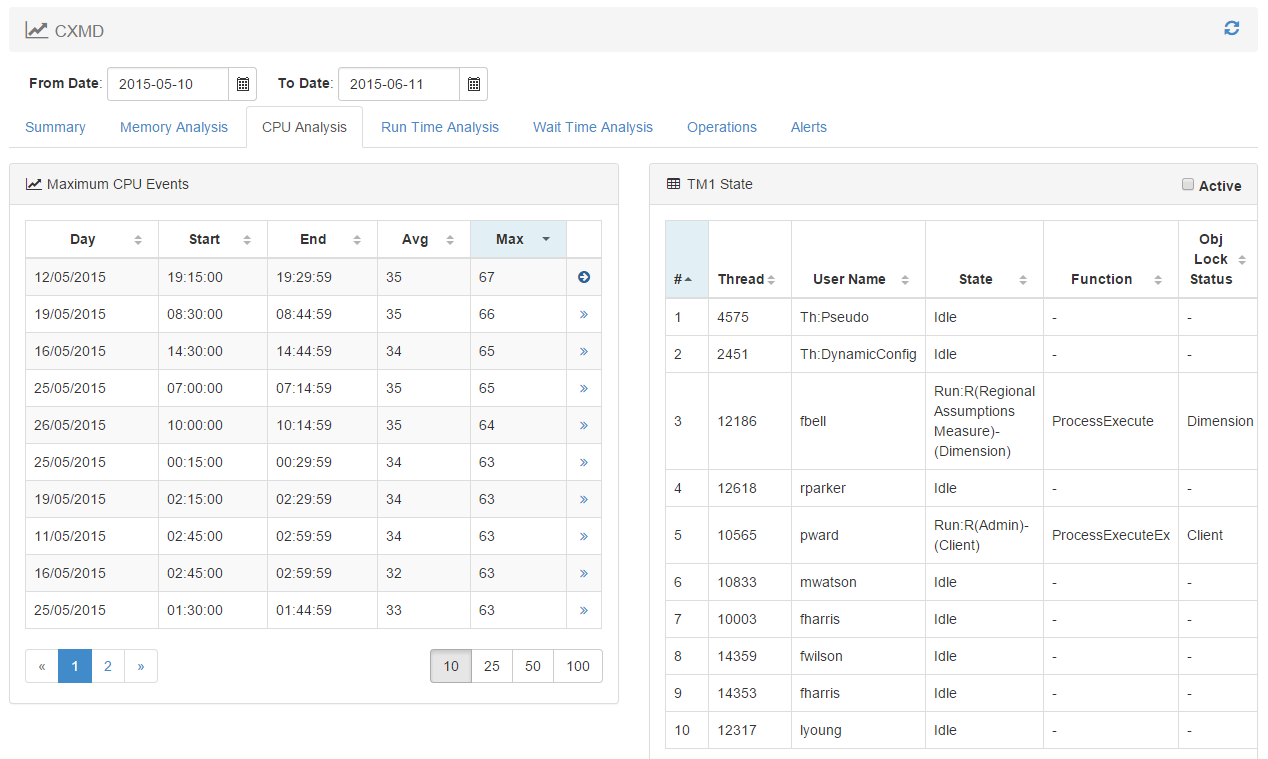This screenshot has height=759, width=1268.
Task: Select page 1 in pagination
Action: (75, 666)
